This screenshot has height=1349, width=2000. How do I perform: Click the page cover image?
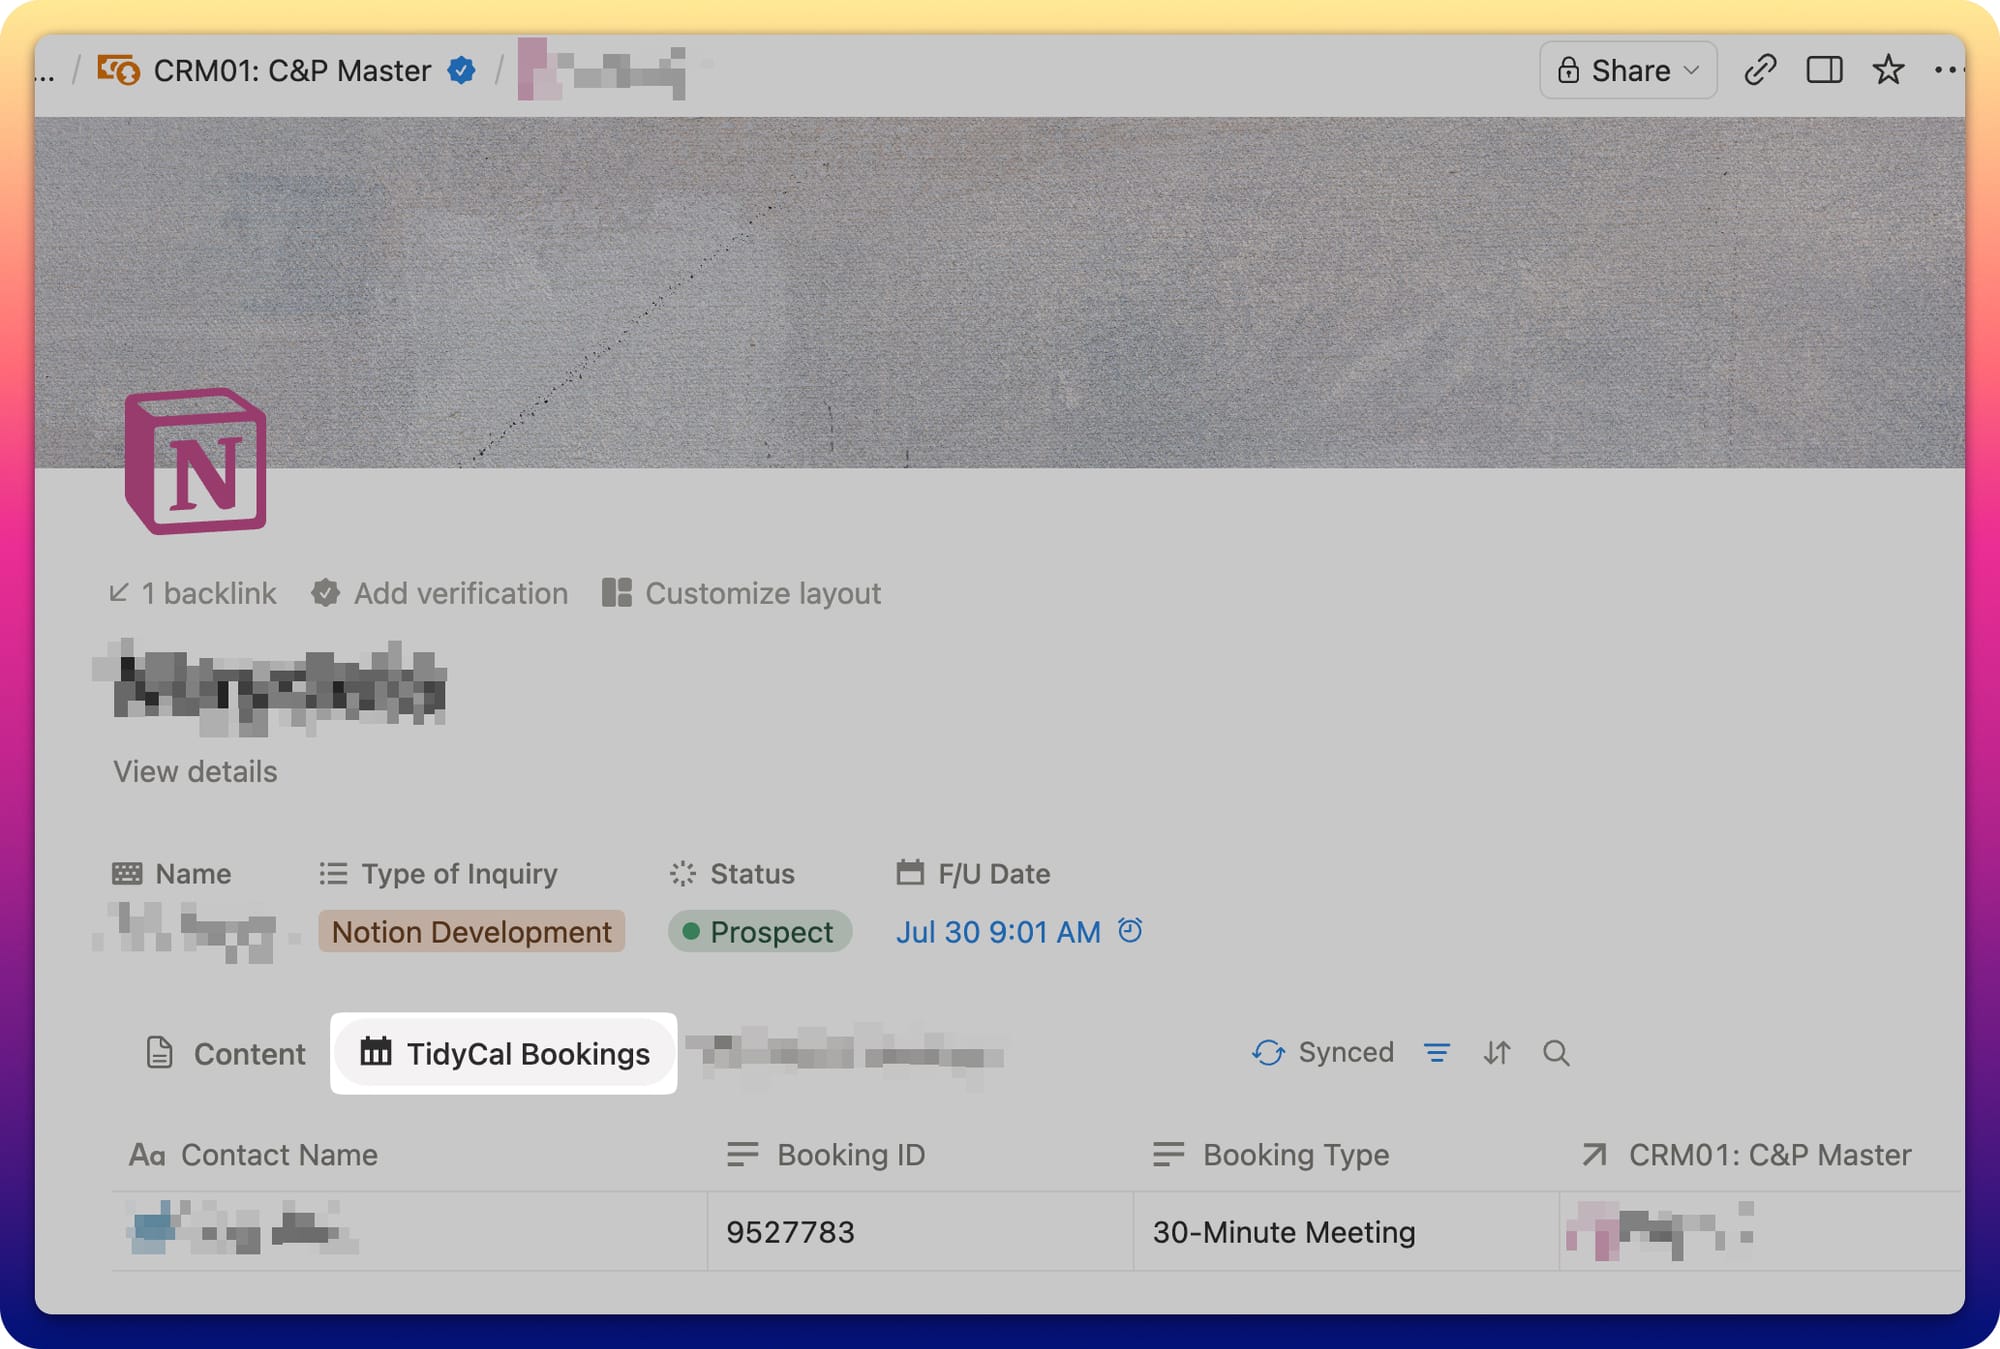[1000, 292]
